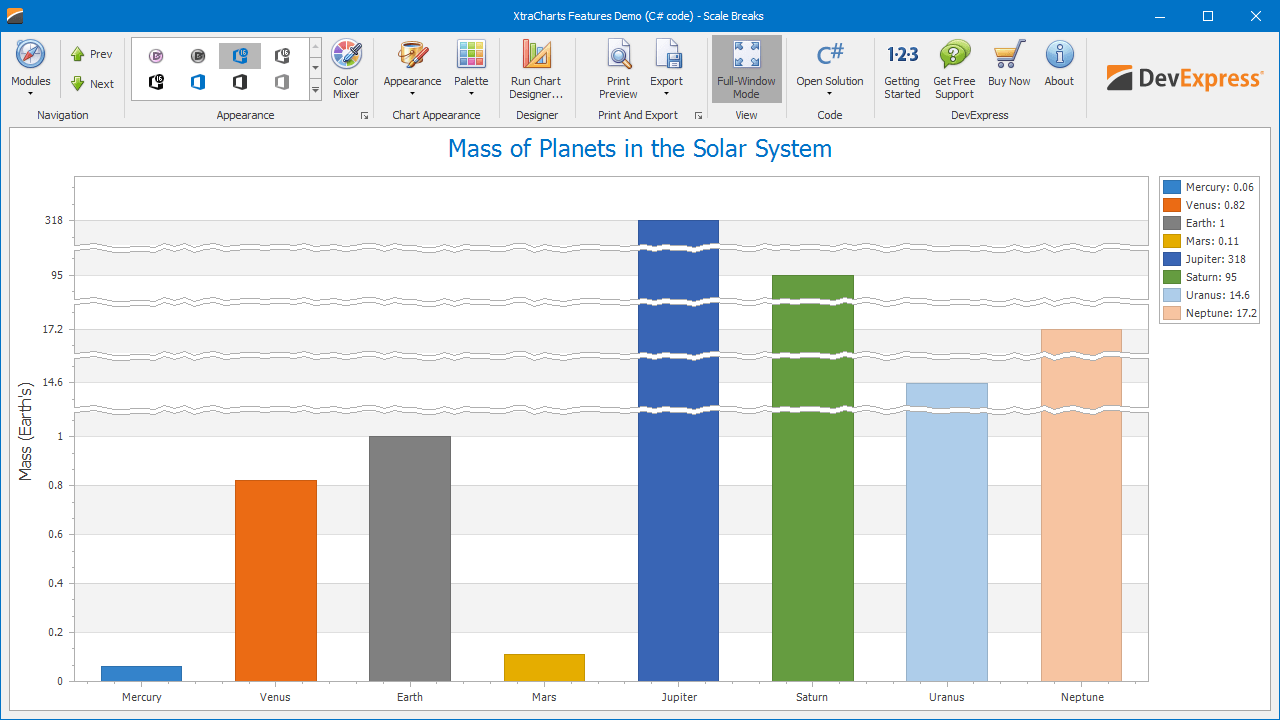Toggle the Venus legend color marker
Image resolution: width=1280 pixels, height=720 pixels.
point(1172,205)
